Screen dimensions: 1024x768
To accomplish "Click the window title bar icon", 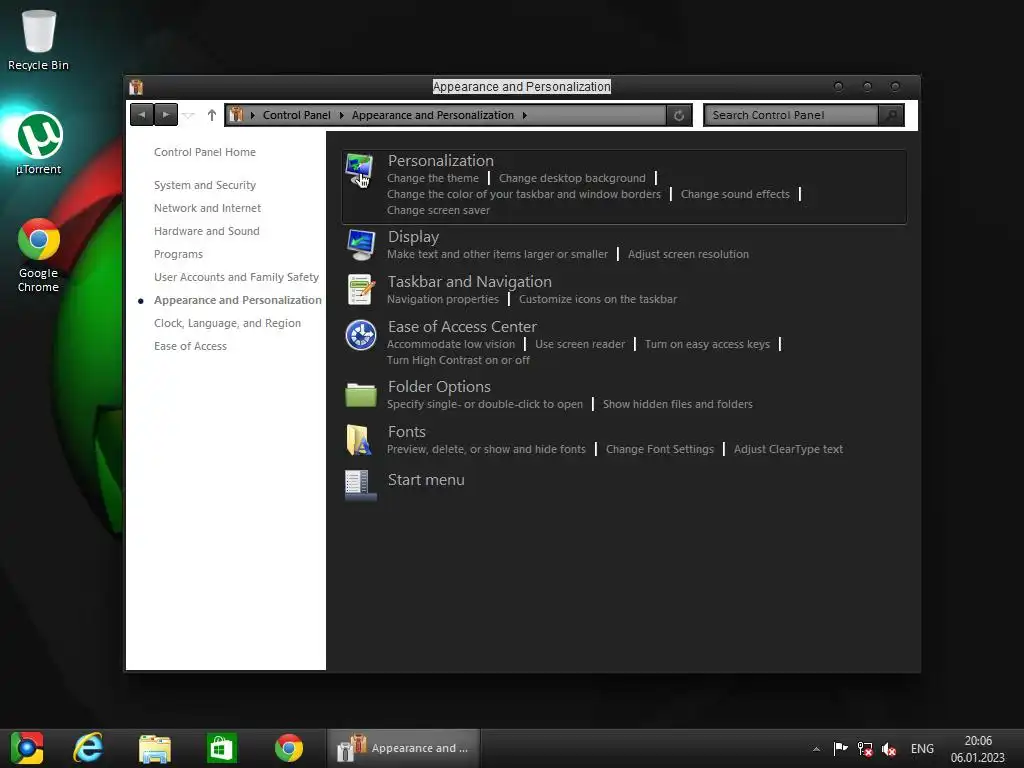I will tap(136, 86).
